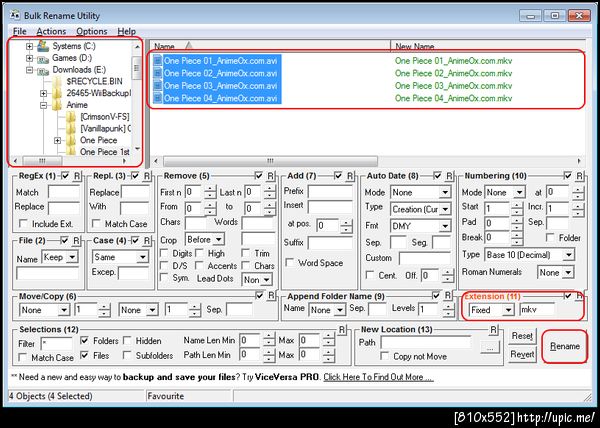This screenshot has width=600, height=428.
Task: Open Auto Date Mode dropdown
Action: tap(445, 192)
